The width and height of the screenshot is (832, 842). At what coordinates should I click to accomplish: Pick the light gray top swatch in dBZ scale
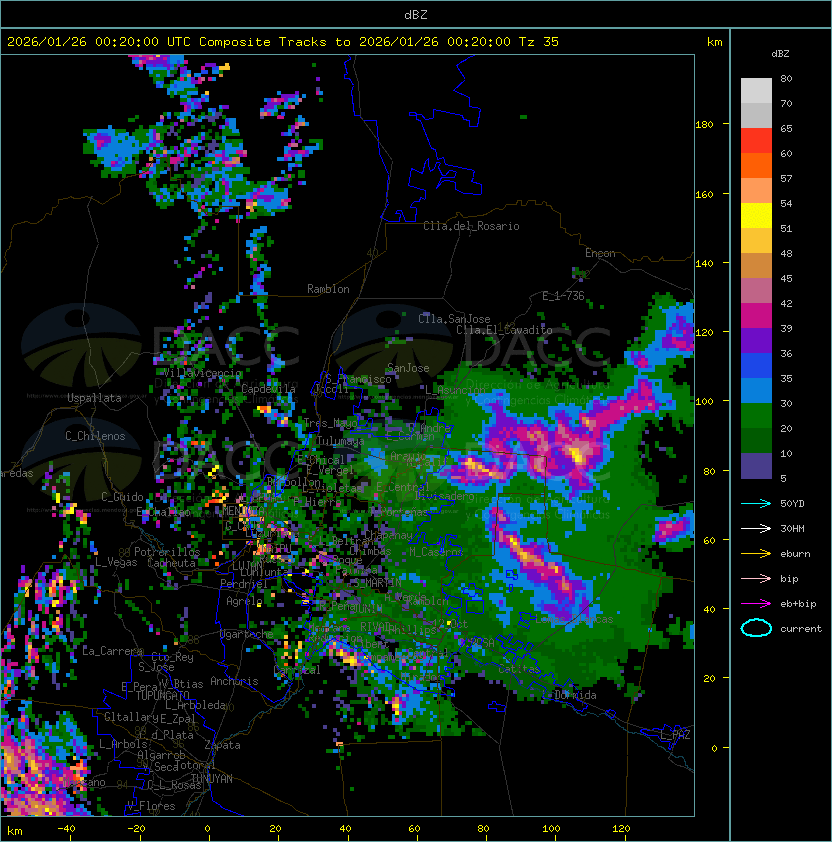pos(756,90)
